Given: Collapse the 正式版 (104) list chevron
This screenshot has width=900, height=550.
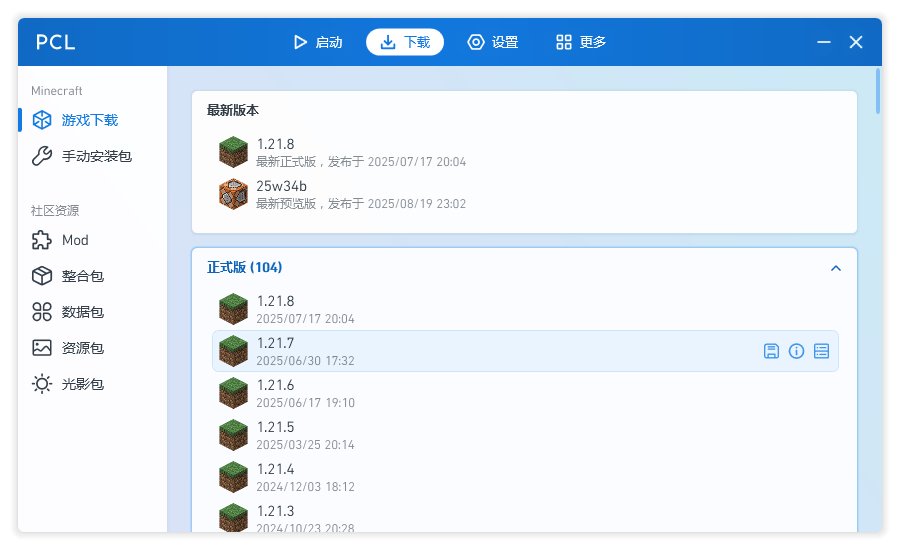Looking at the screenshot, I should click(x=836, y=268).
